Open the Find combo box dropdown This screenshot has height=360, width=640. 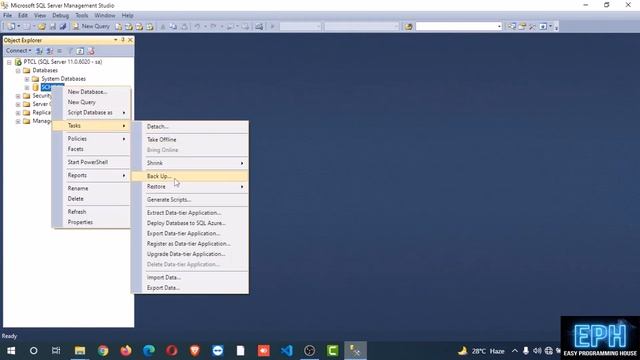pos(499,27)
